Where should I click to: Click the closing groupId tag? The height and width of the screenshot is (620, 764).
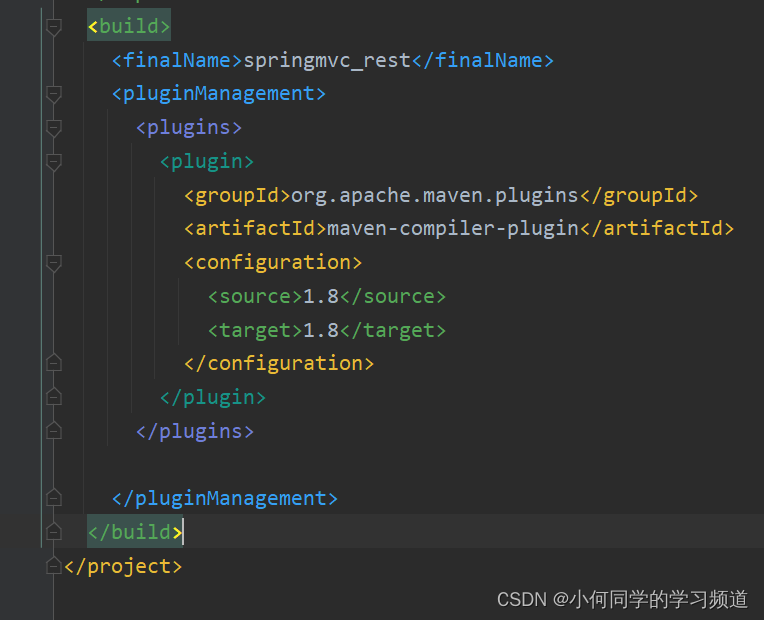point(638,196)
